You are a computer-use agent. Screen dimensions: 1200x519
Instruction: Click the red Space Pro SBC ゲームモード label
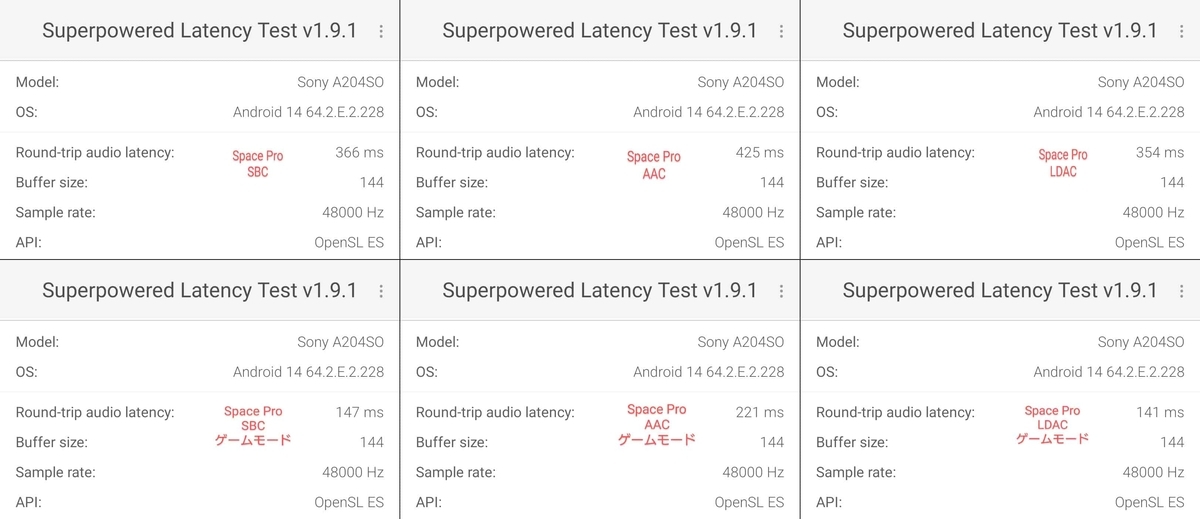(x=253, y=426)
